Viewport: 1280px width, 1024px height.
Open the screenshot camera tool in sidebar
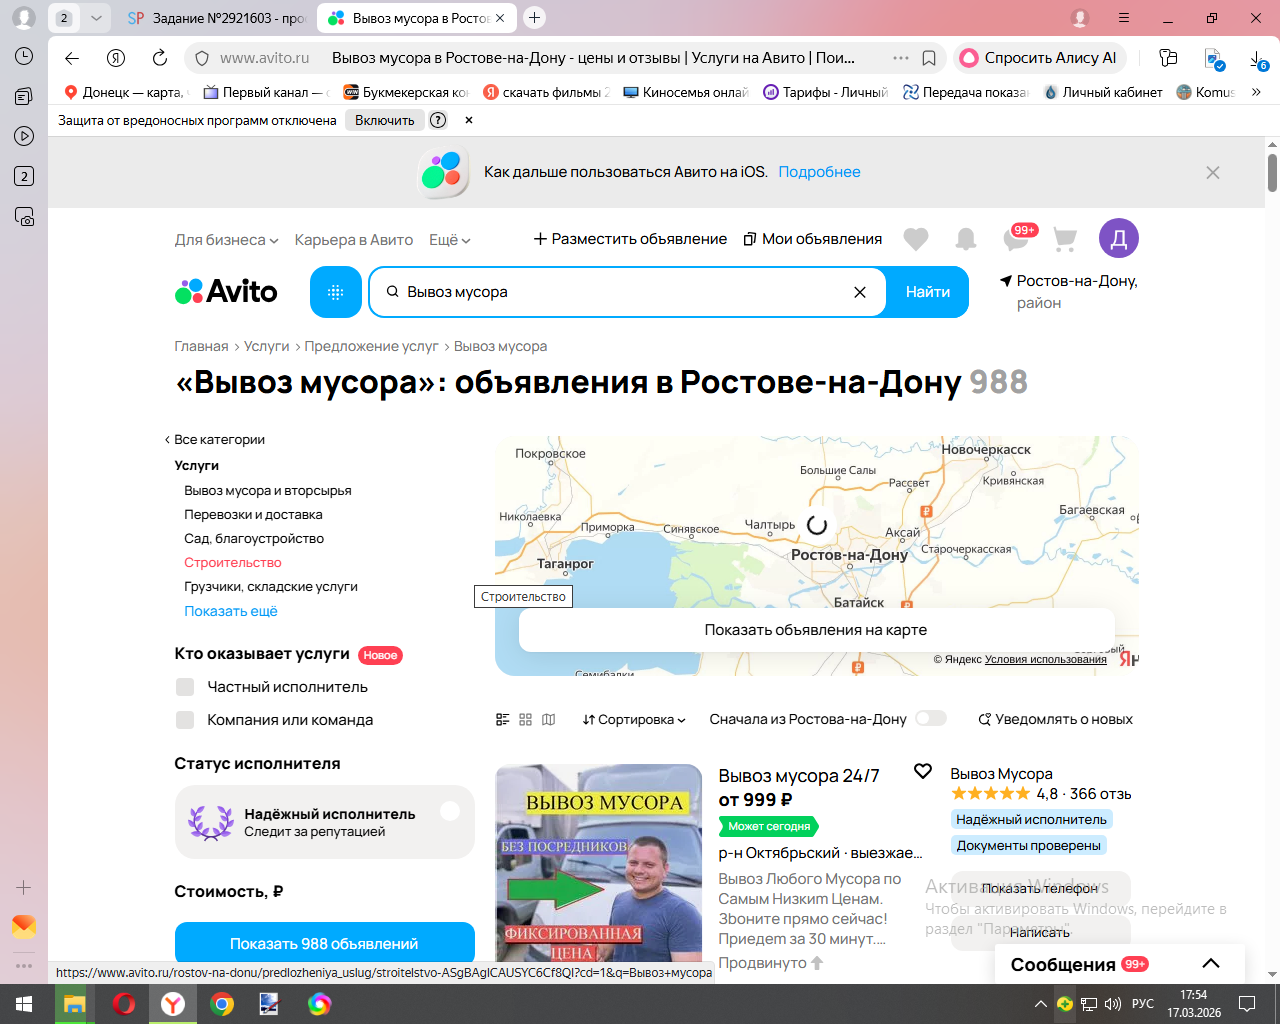pos(24,217)
